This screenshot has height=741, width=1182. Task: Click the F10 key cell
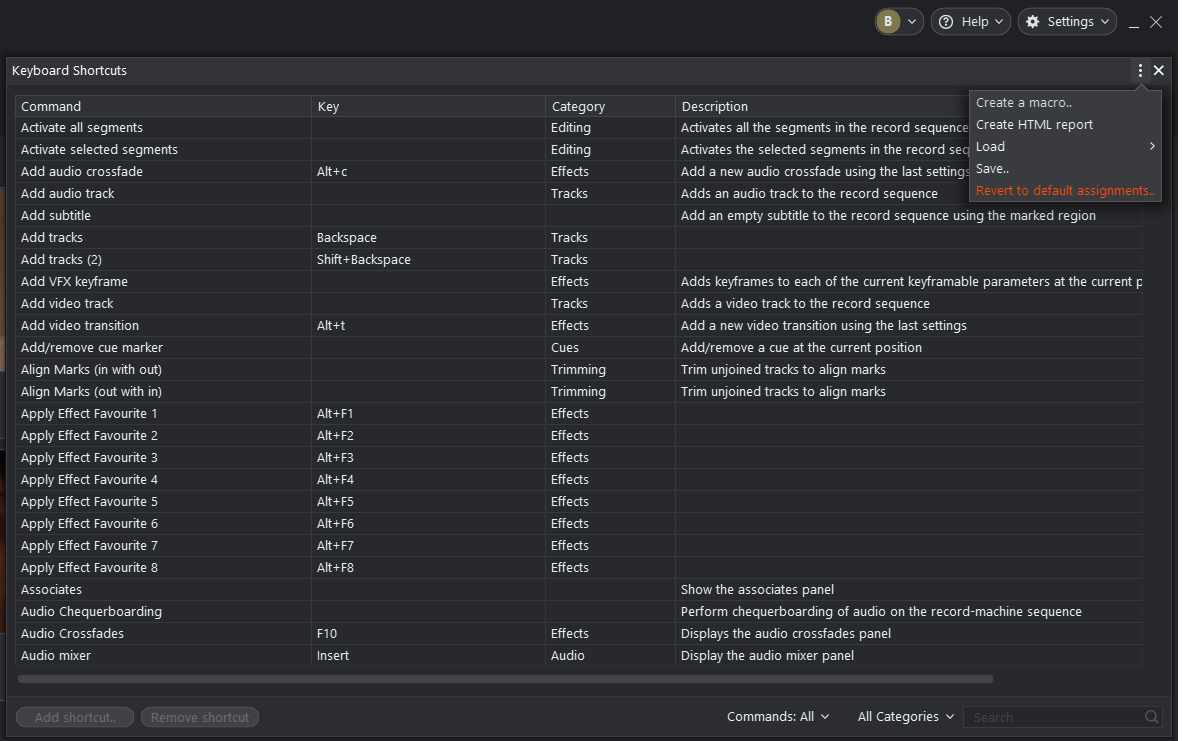(427, 633)
